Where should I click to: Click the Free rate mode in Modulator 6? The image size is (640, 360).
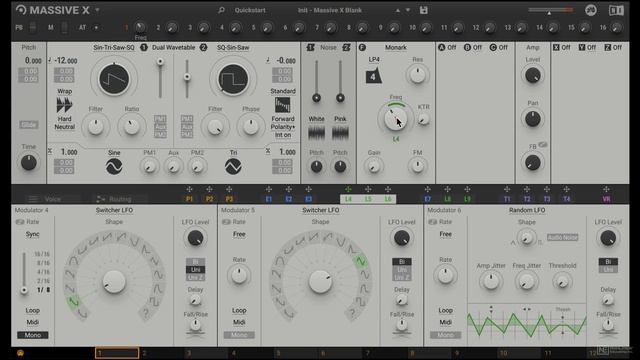(x=445, y=234)
